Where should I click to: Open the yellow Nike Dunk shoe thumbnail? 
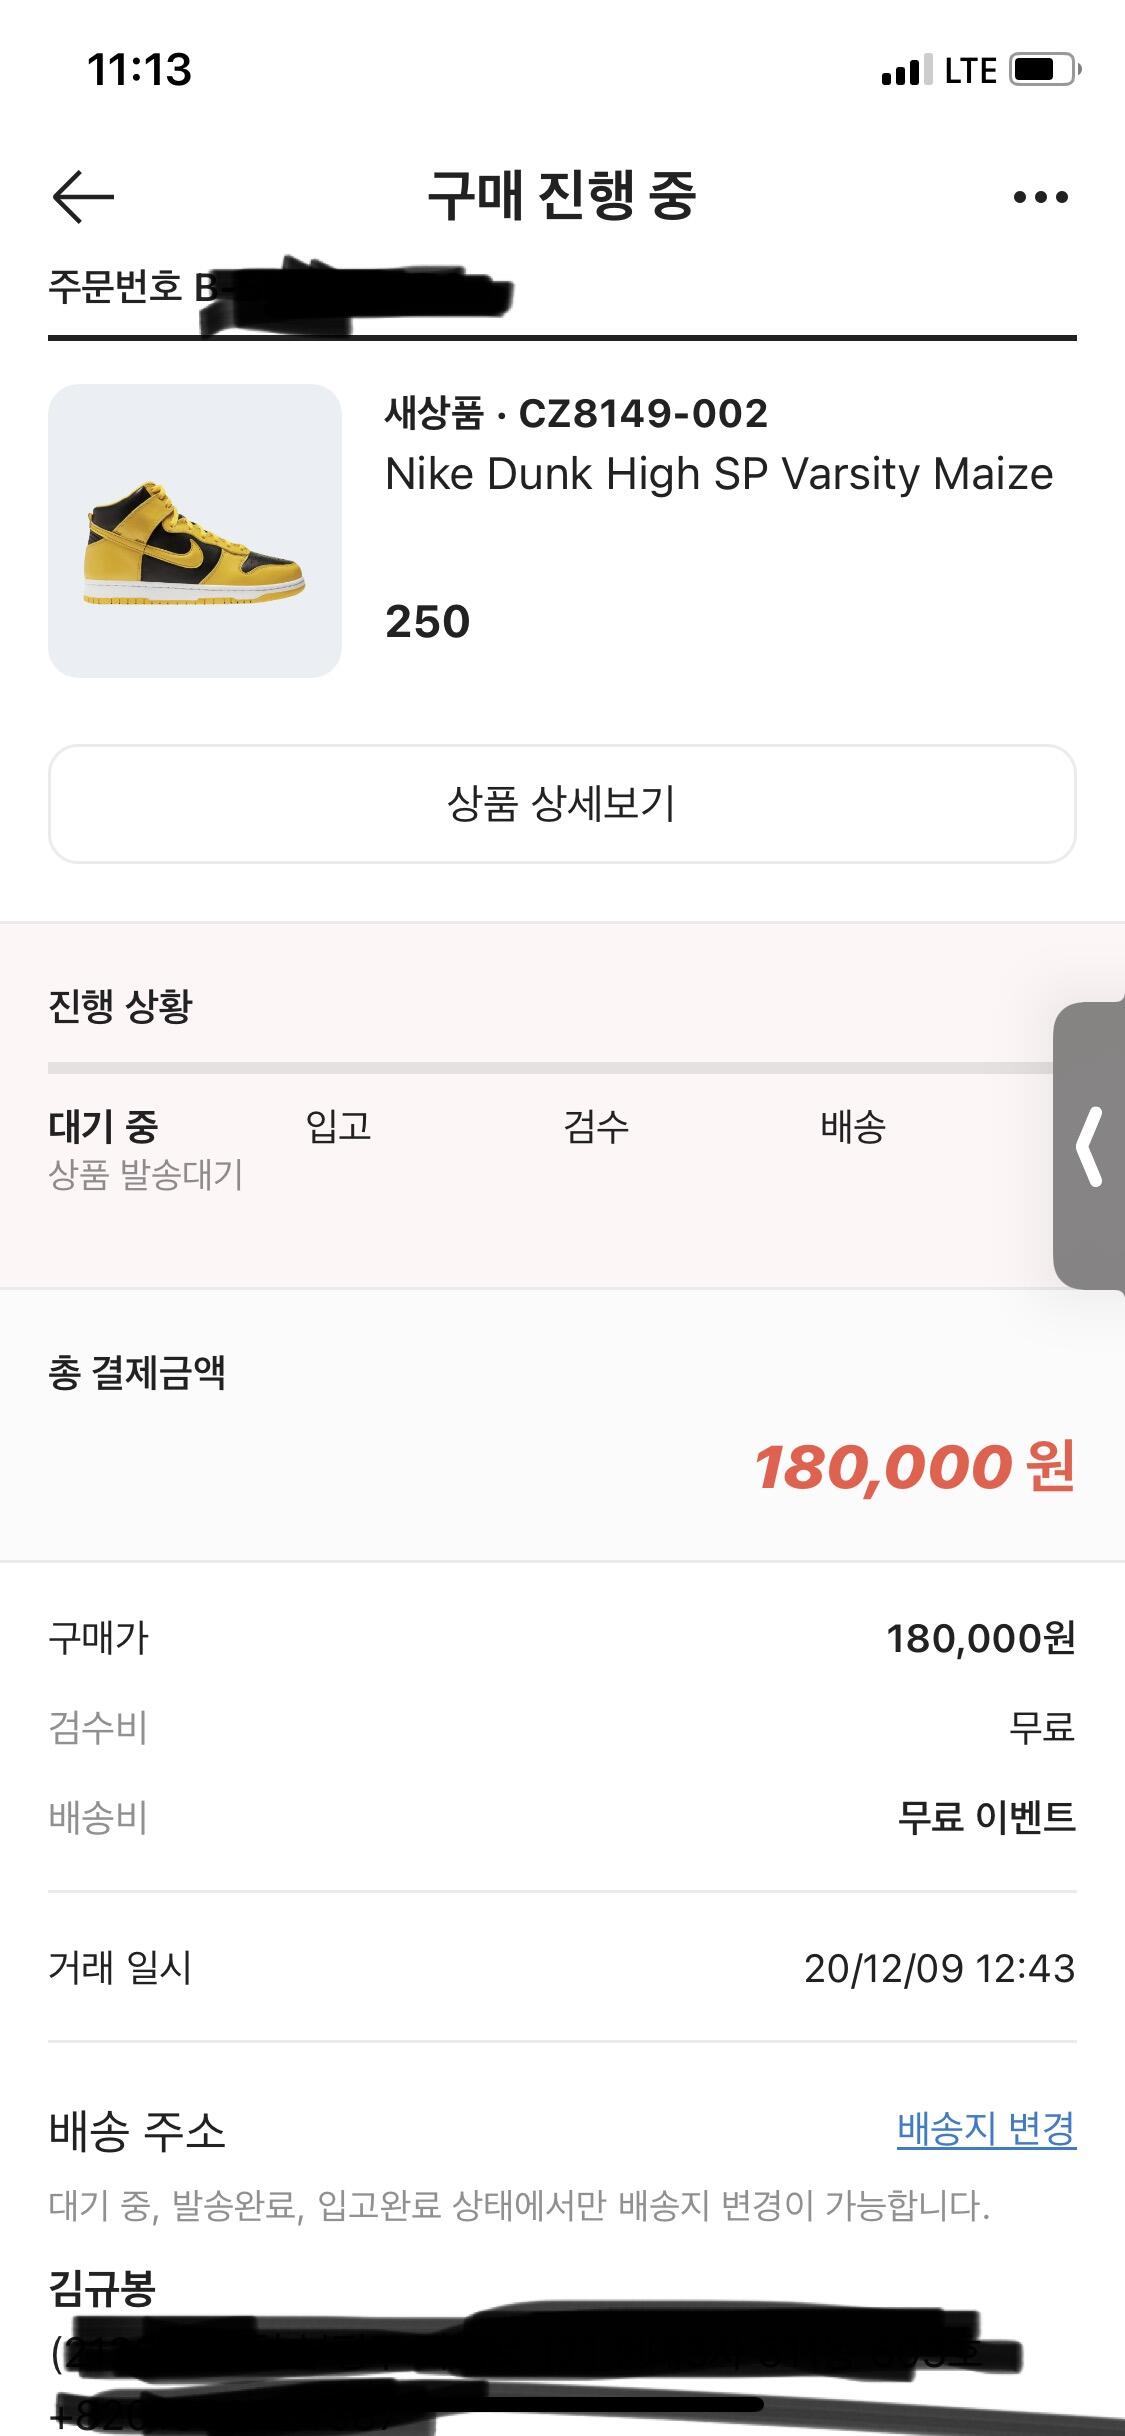(195, 531)
